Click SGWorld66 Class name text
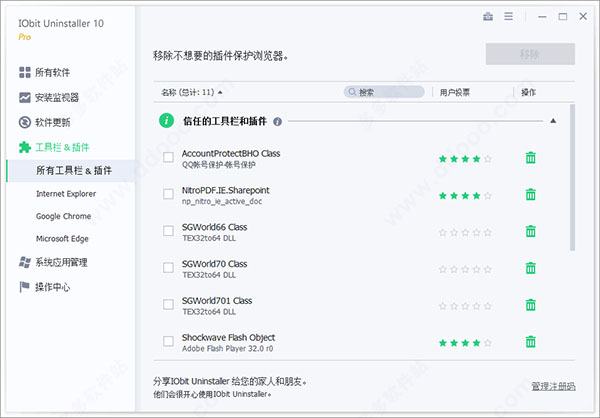This screenshot has height=418, width=600. pyautogui.click(x=214, y=227)
